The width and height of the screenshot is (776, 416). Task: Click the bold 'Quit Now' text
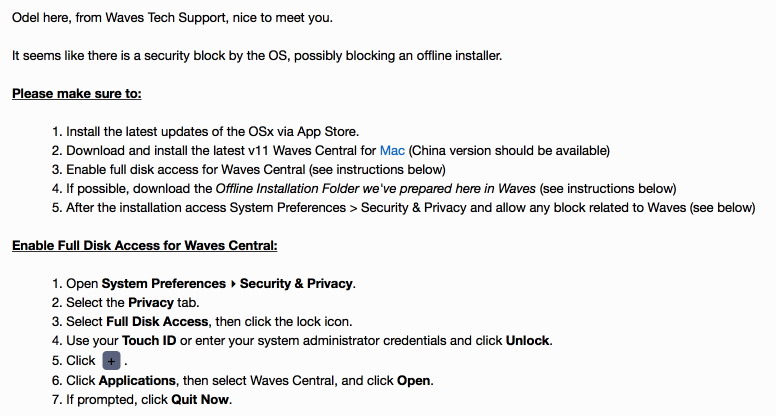coord(200,399)
